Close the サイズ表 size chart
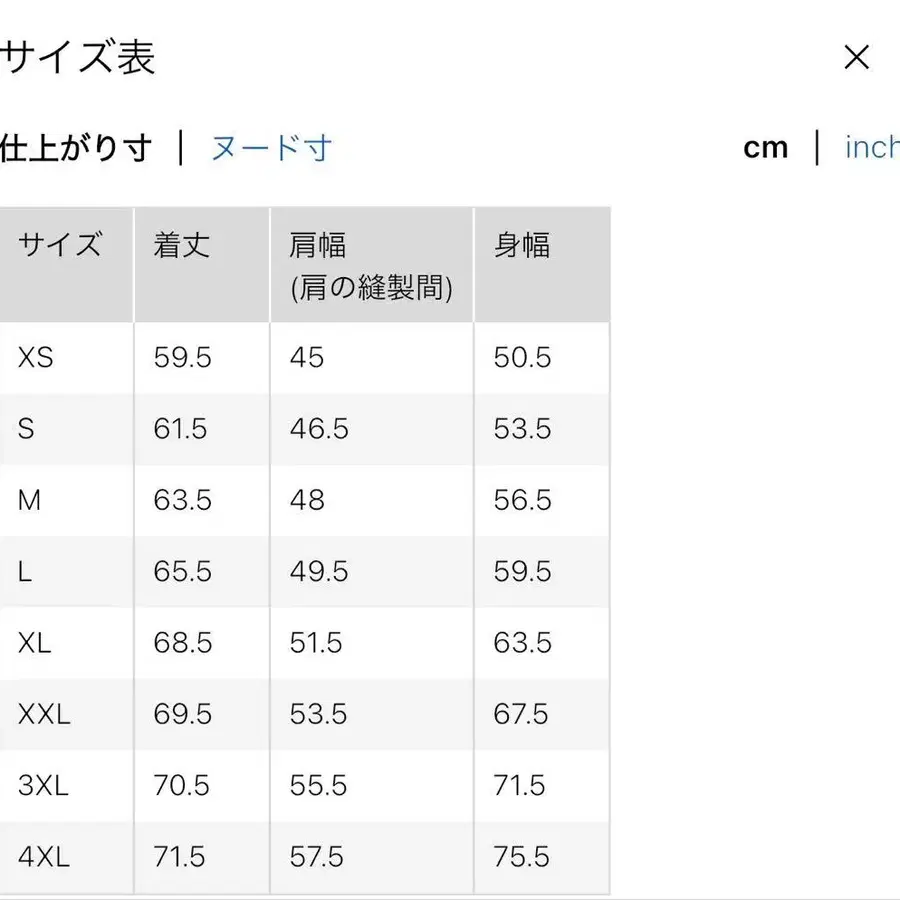This screenshot has width=900, height=900. (856, 58)
